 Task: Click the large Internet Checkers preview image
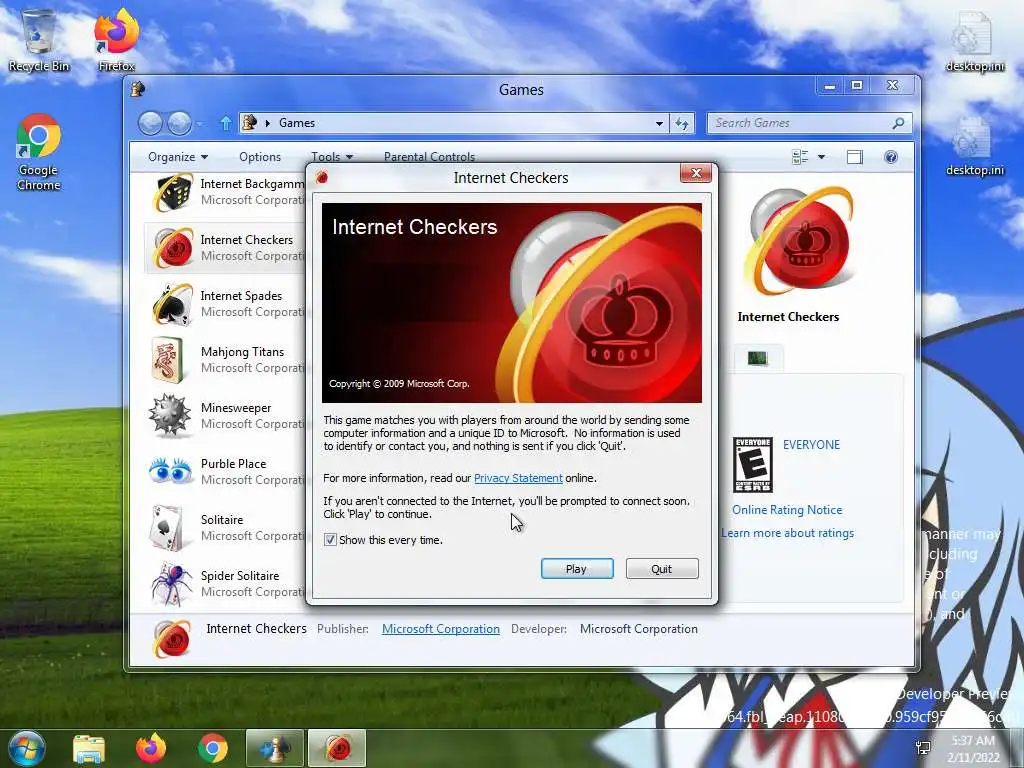(801, 241)
